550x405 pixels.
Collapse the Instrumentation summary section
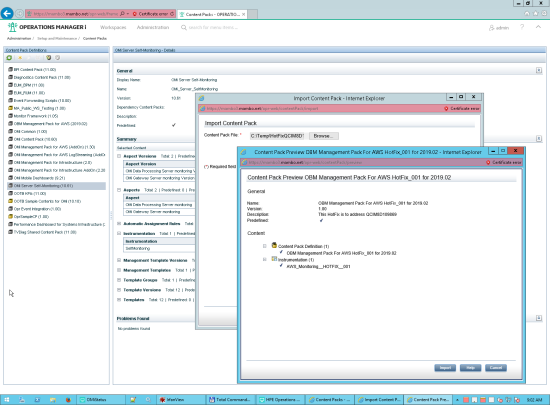coord(119,233)
